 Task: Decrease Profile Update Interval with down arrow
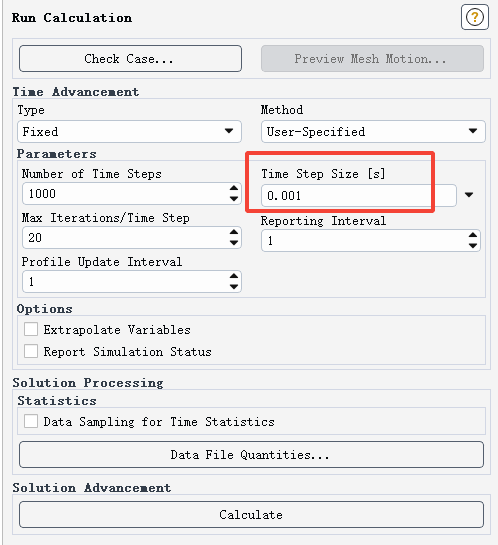tap(234, 287)
